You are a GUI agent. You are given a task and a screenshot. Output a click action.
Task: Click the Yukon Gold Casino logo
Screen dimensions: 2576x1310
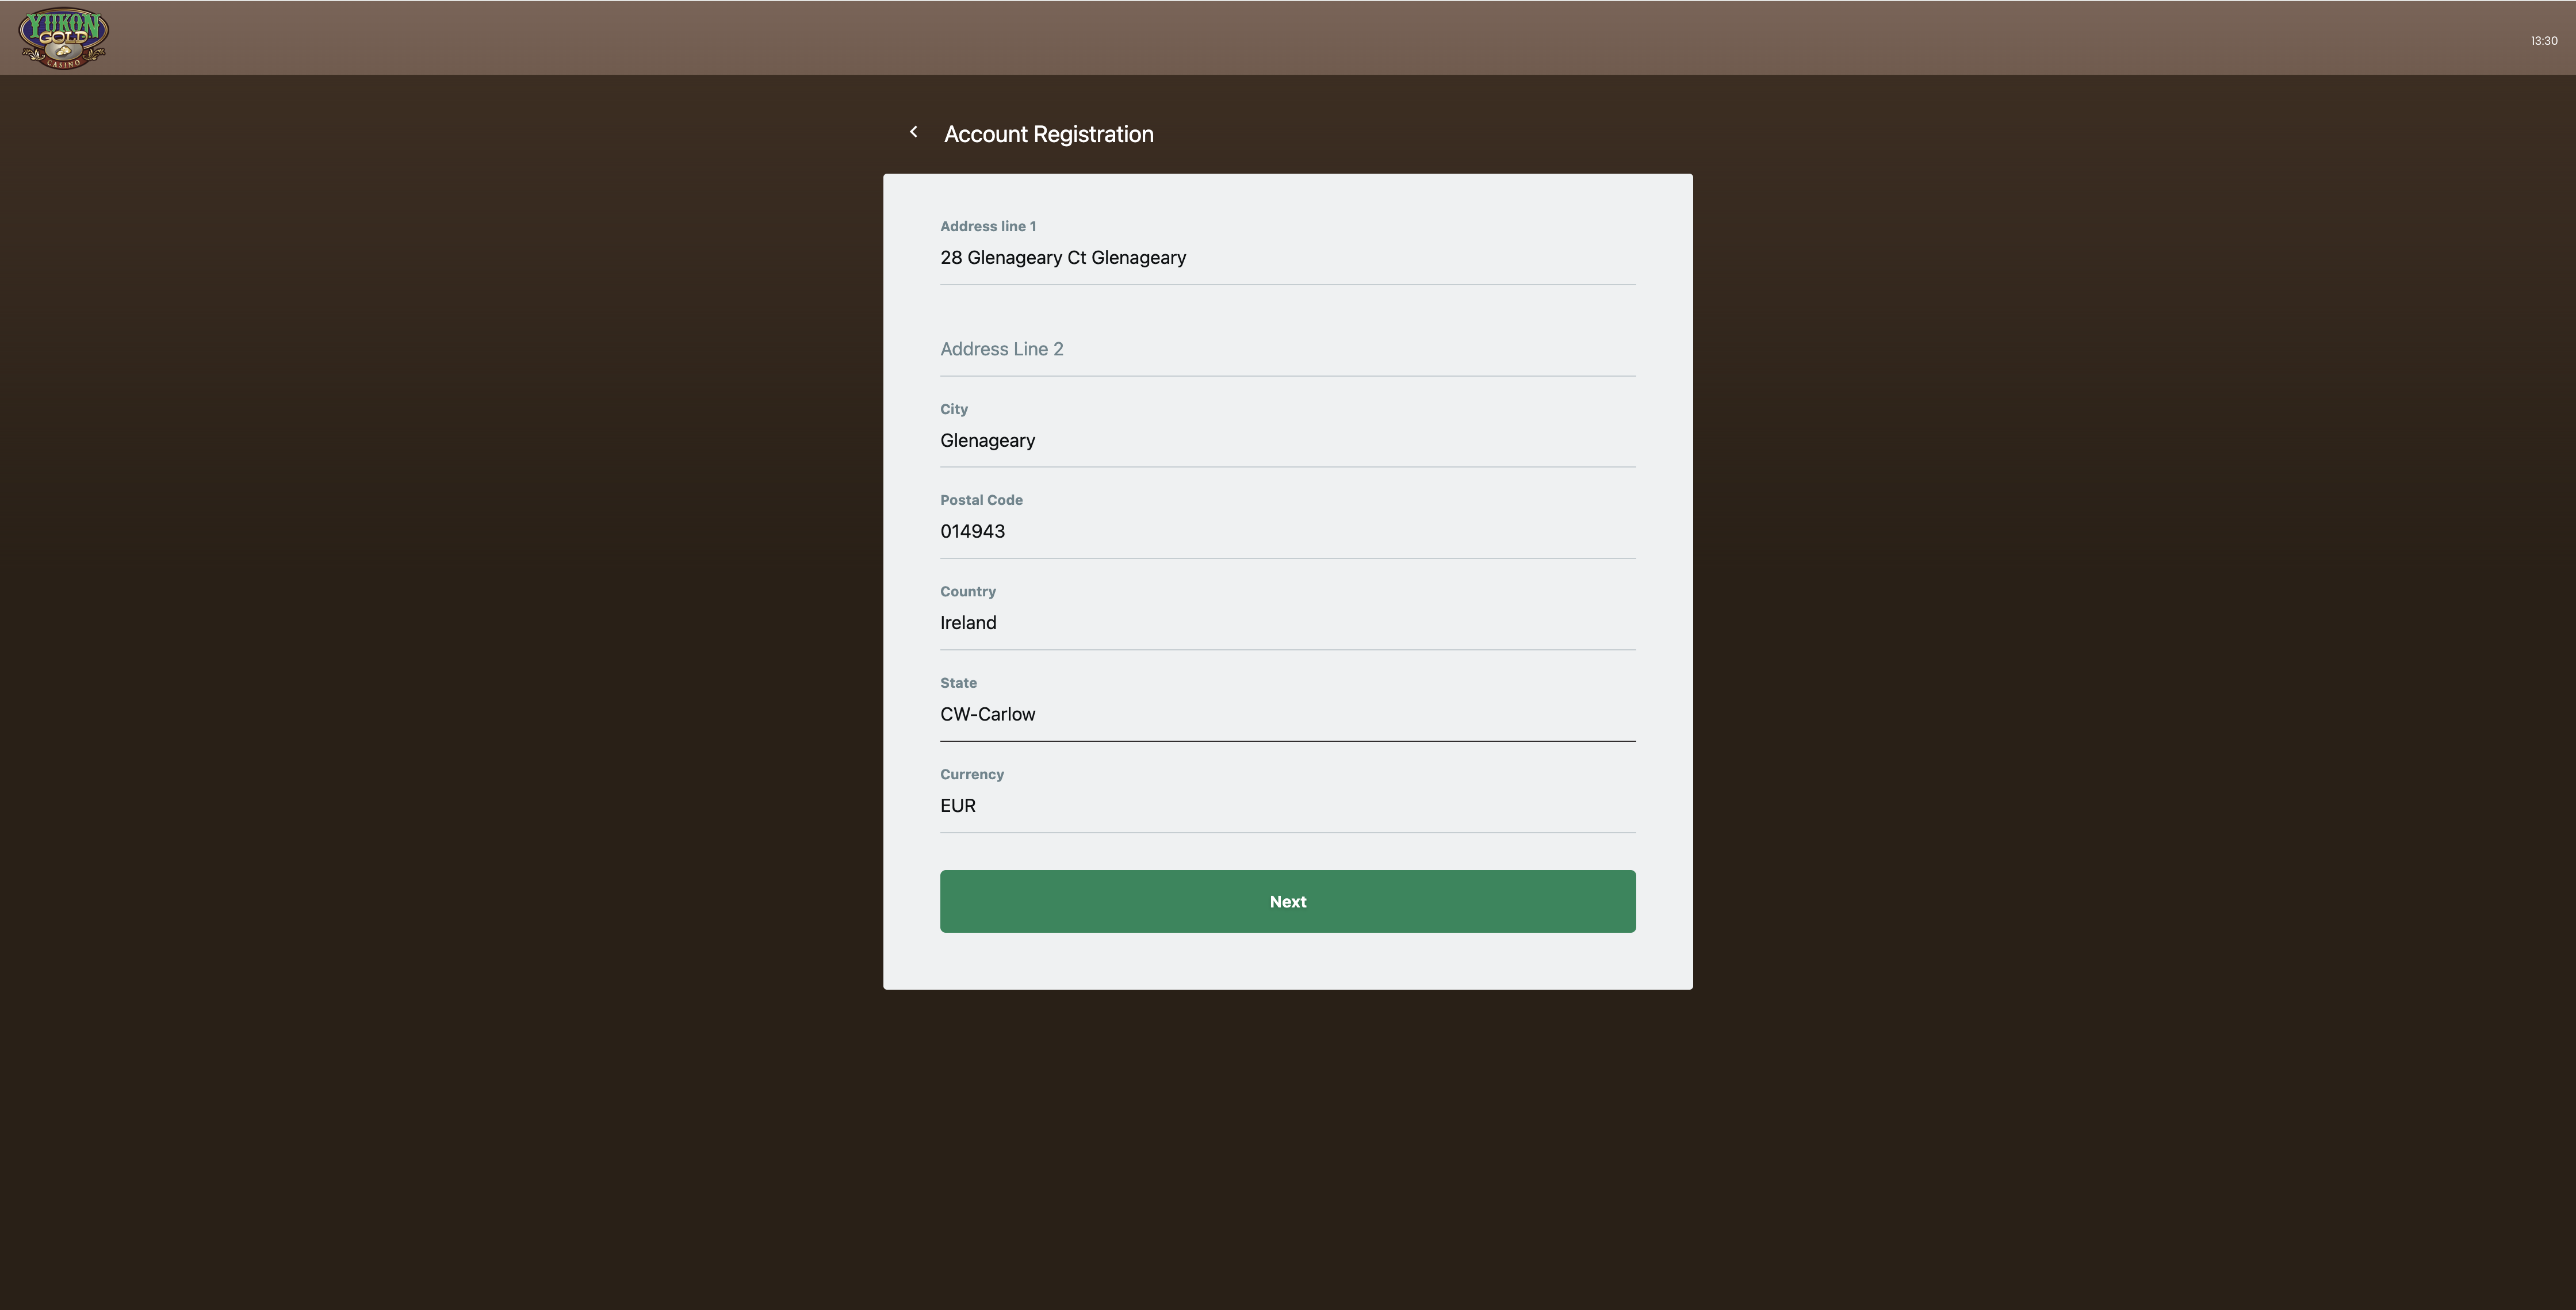pyautogui.click(x=63, y=38)
